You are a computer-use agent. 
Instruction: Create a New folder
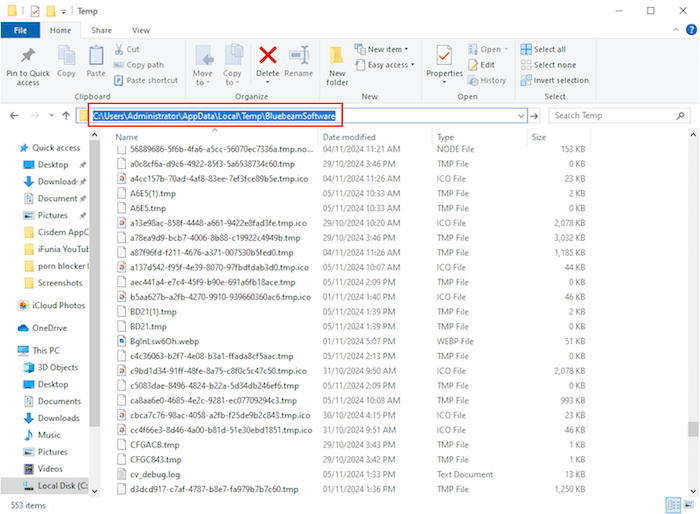pos(337,66)
